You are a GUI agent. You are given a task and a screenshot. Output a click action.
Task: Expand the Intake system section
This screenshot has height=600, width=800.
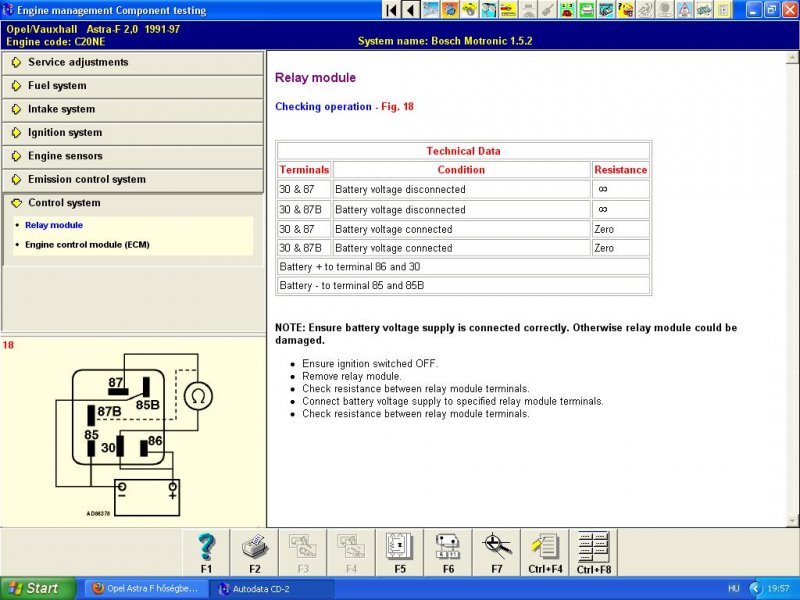[133, 109]
